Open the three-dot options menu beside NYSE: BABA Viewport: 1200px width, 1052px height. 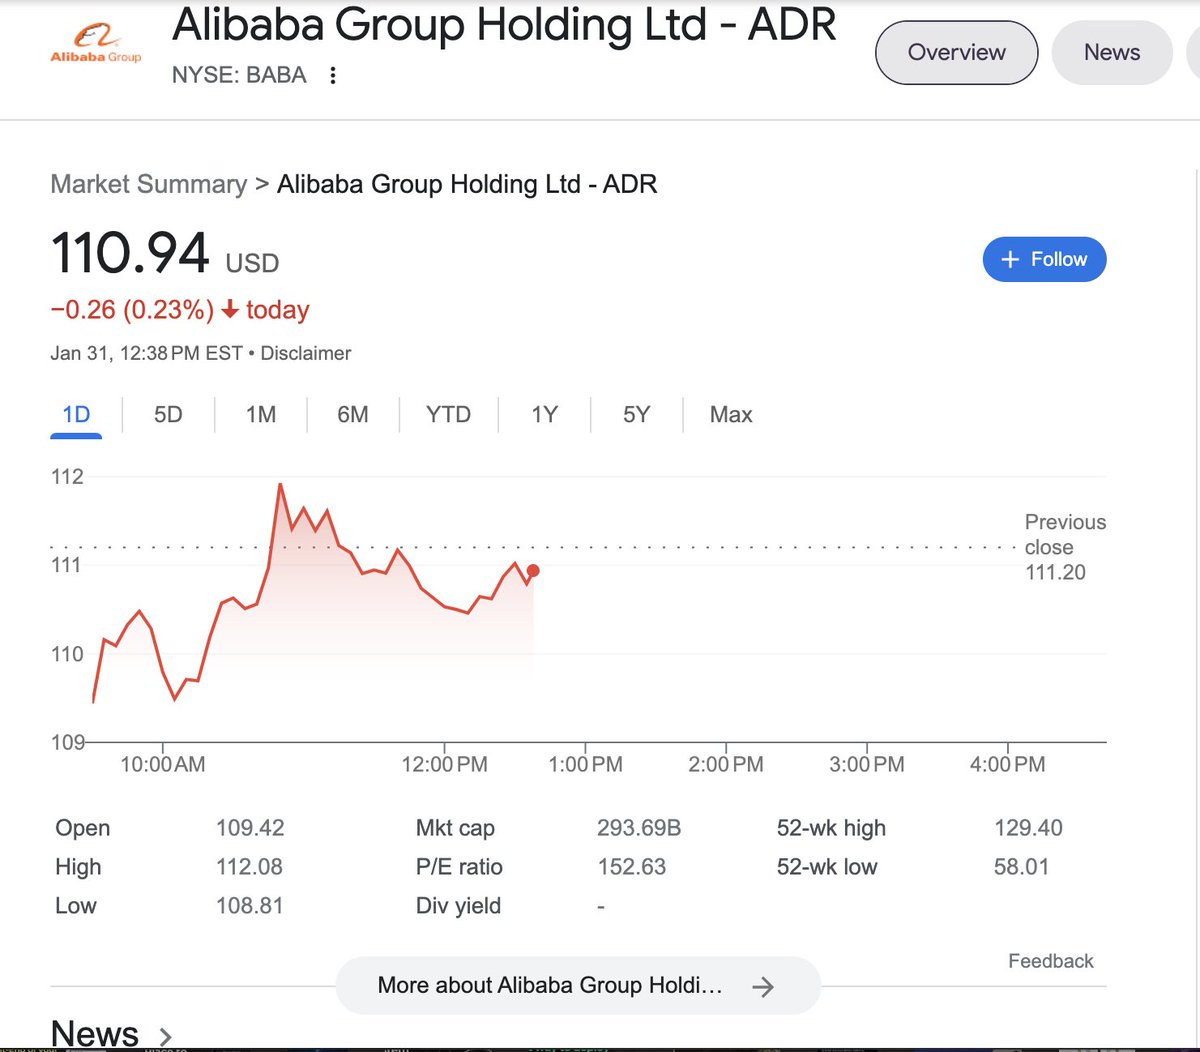pos(333,76)
